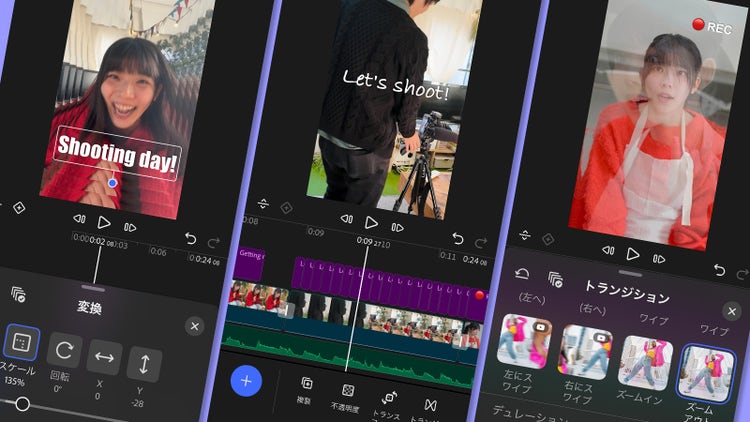Select the "Shooting day!" text box
Screen dimensions: 750x422
[x=118, y=154]
